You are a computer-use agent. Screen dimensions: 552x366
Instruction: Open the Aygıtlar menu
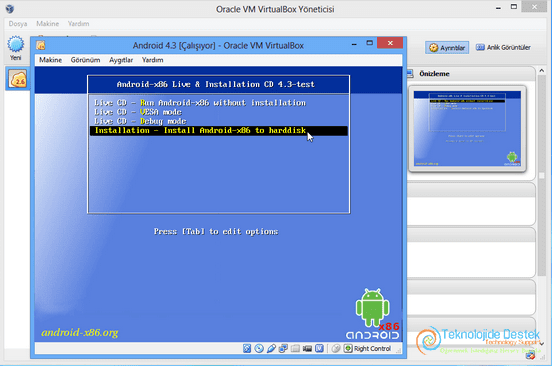click(x=121, y=60)
